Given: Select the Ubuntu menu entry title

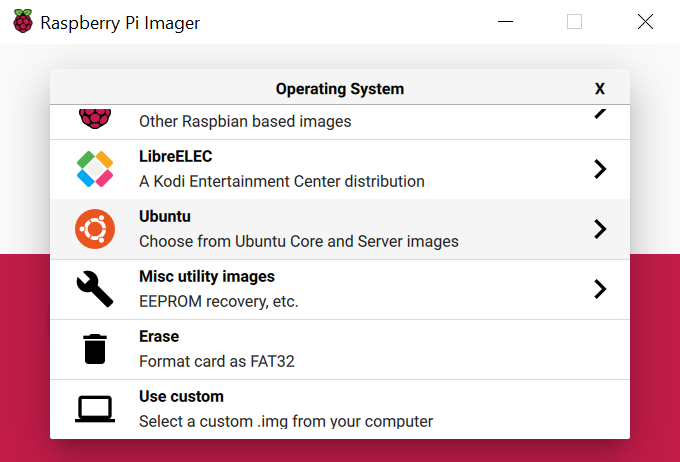Looking at the screenshot, I should pyautogui.click(x=165, y=216).
